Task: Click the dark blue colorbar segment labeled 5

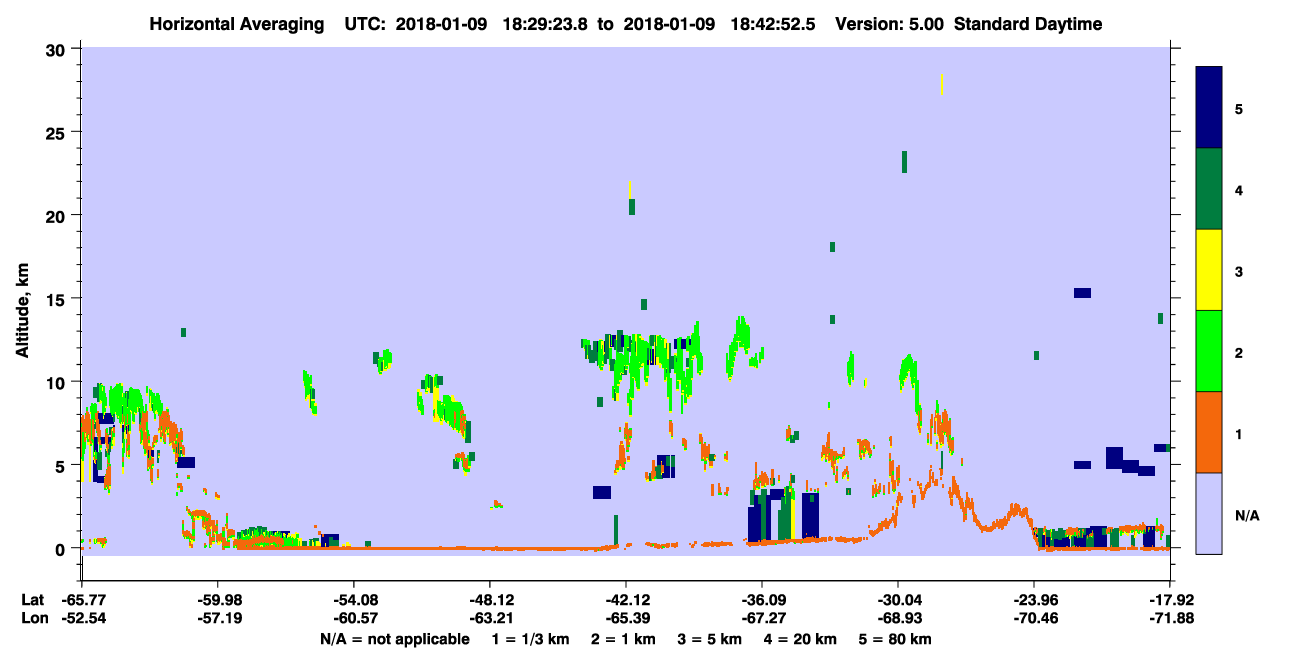Action: (x=1209, y=107)
